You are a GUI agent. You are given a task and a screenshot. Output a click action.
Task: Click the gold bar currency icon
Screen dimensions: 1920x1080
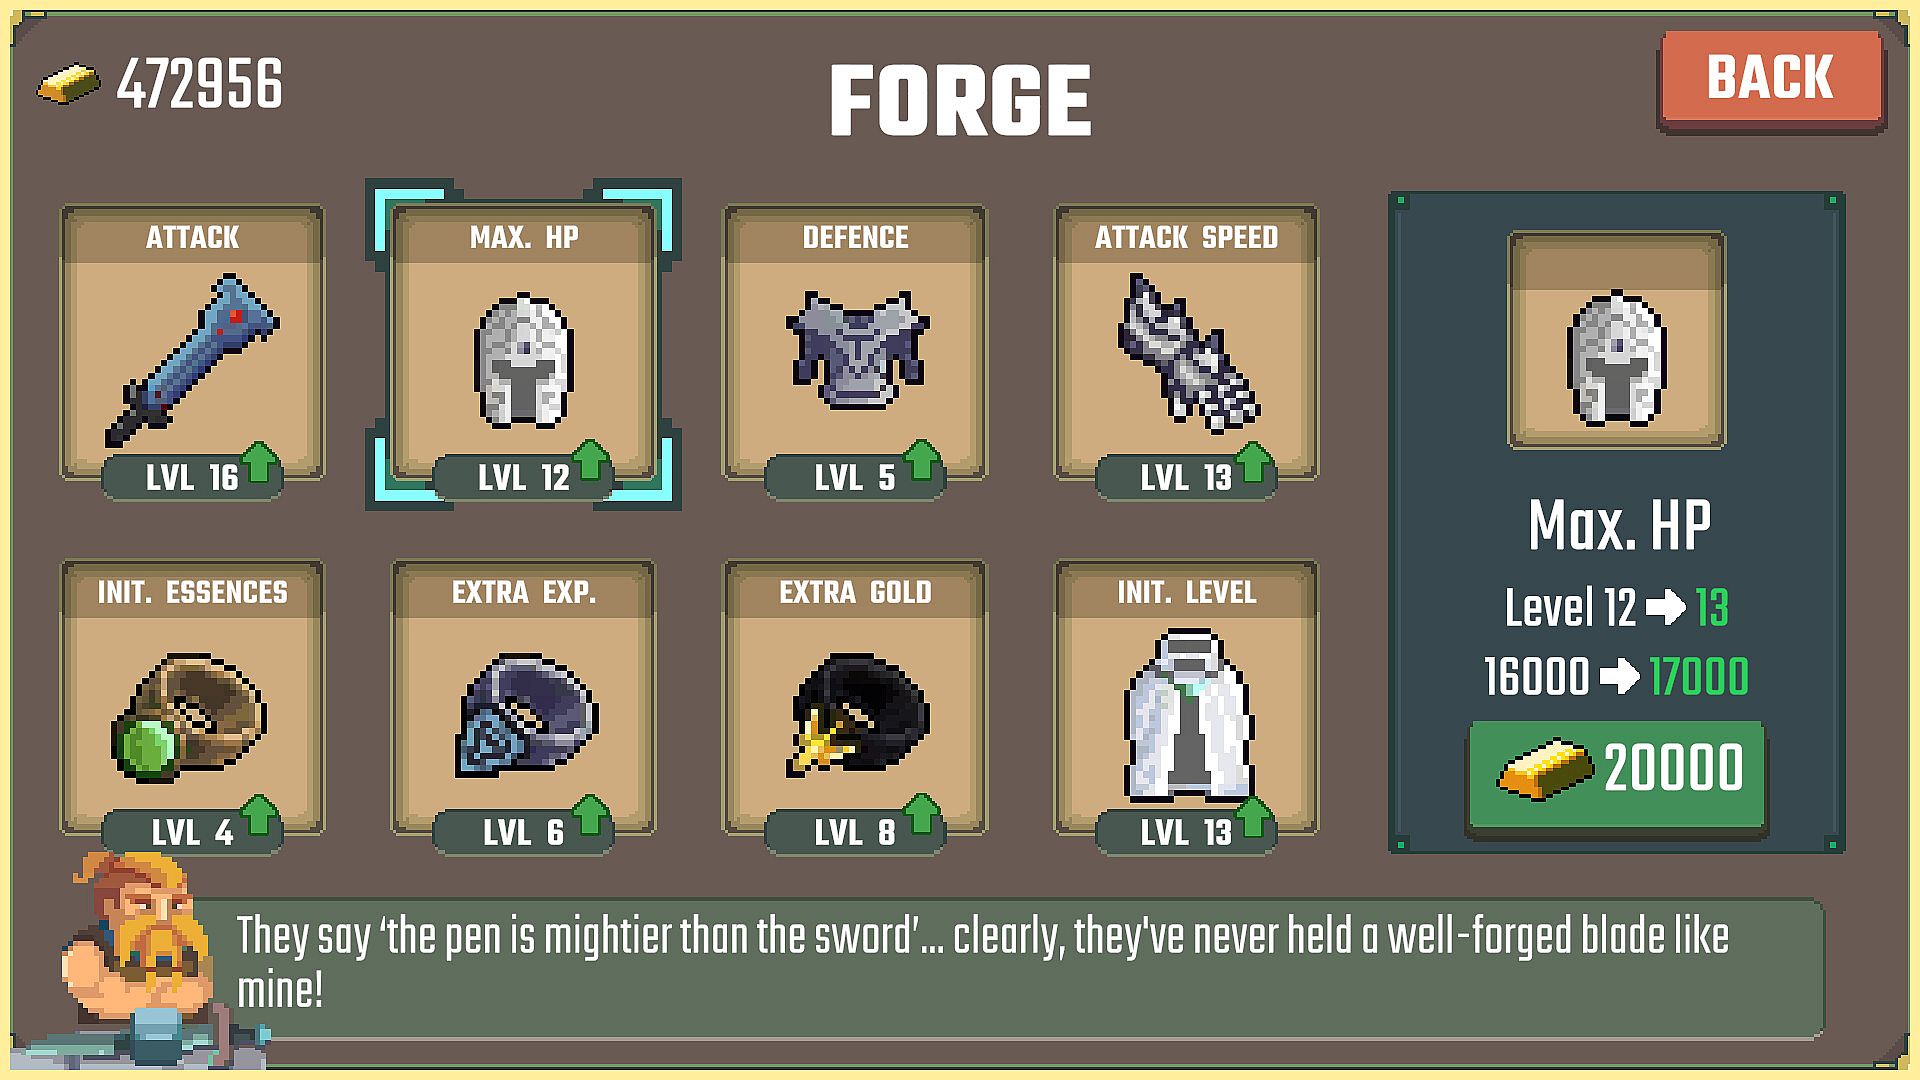(x=69, y=83)
